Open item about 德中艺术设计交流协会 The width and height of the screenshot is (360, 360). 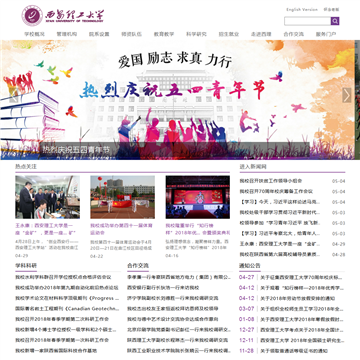point(173,319)
